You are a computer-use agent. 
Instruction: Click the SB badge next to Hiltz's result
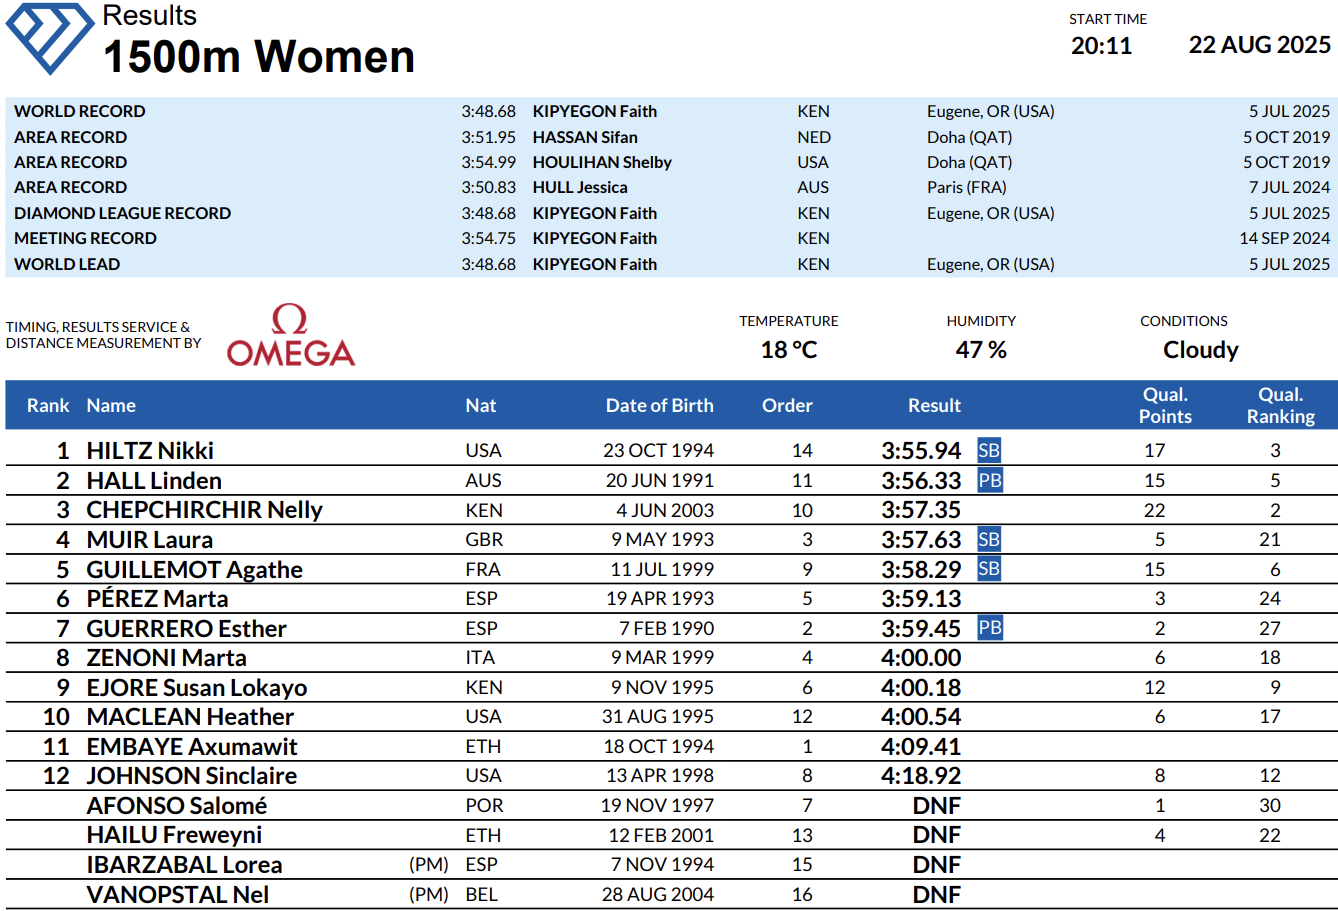pos(989,450)
